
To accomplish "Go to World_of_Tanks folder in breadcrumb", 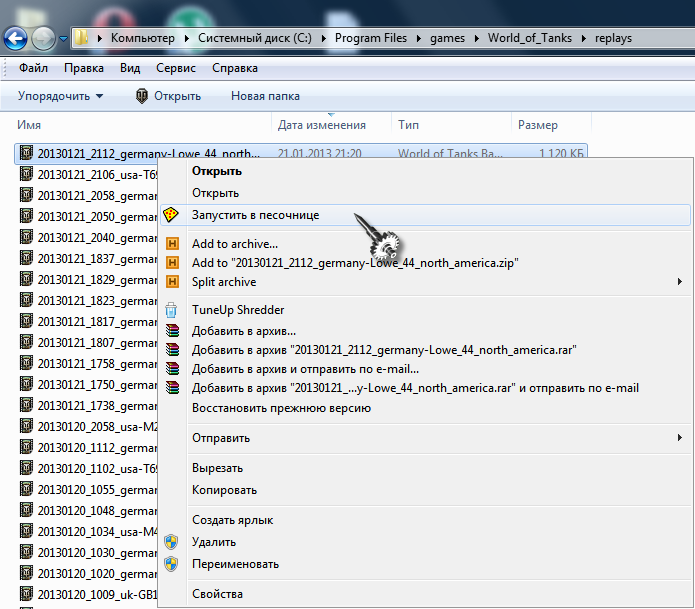I will point(530,38).
